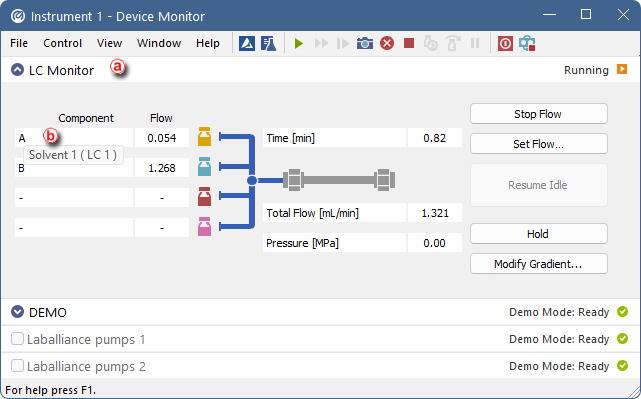Click flow value 0.054
The width and height of the screenshot is (641, 399).
point(162,138)
